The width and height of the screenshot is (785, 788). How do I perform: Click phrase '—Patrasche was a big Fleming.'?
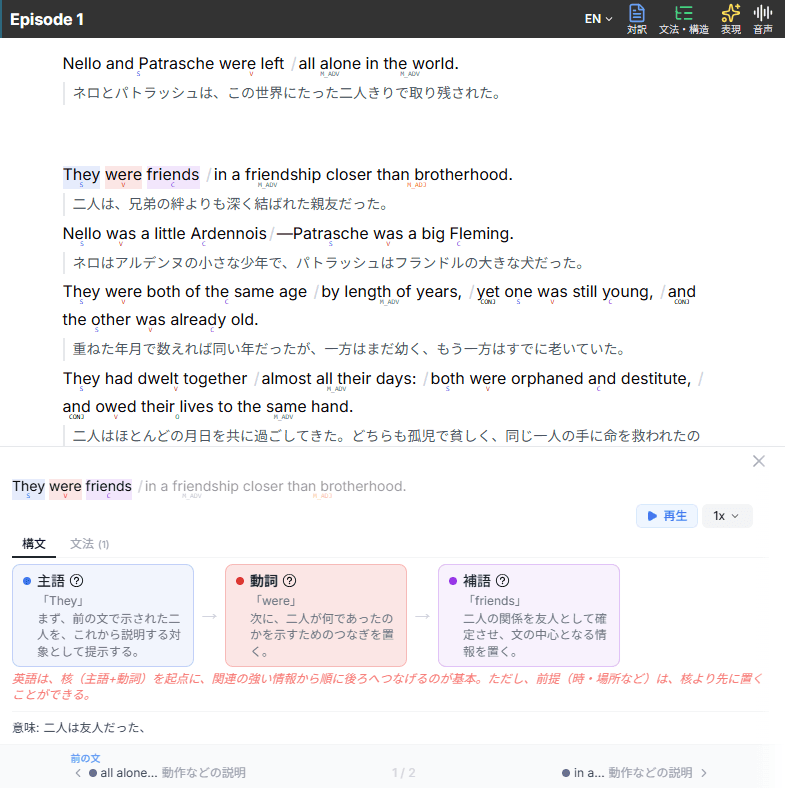tap(395, 234)
